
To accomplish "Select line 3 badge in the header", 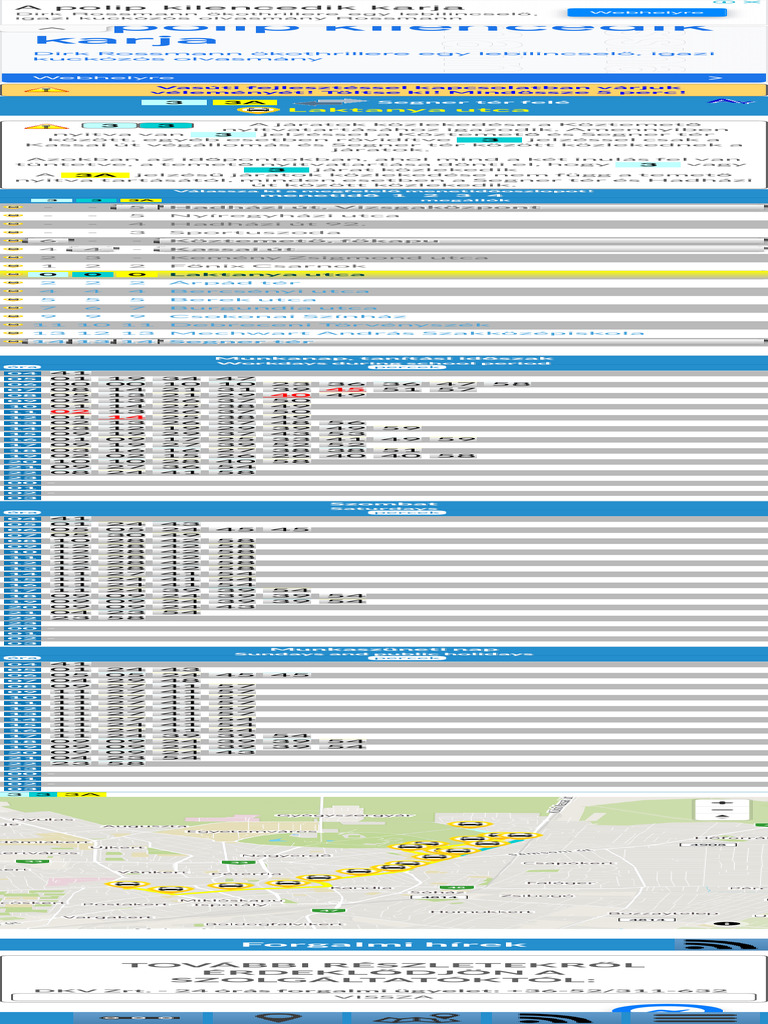I will pos(174,102).
